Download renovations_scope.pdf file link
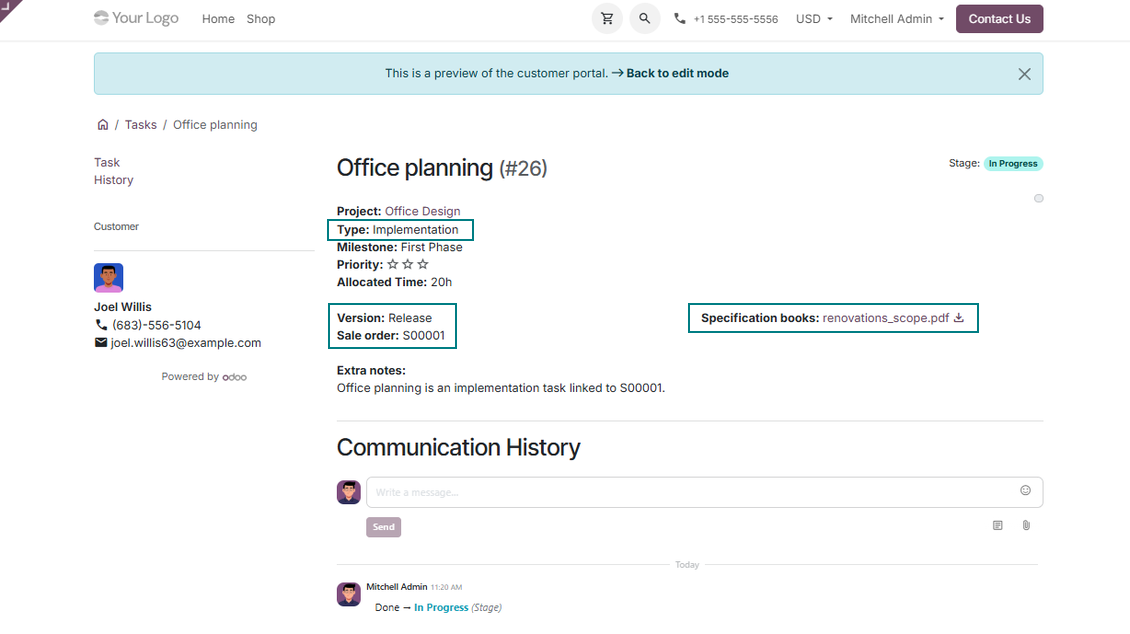The image size is (1130, 634). [x=886, y=318]
